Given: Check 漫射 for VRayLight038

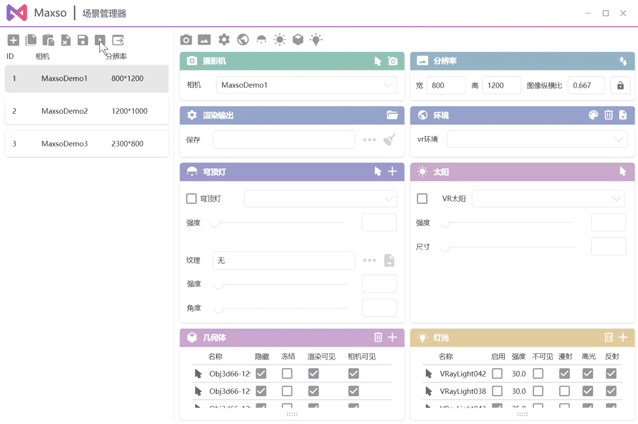Looking at the screenshot, I should tap(564, 391).
